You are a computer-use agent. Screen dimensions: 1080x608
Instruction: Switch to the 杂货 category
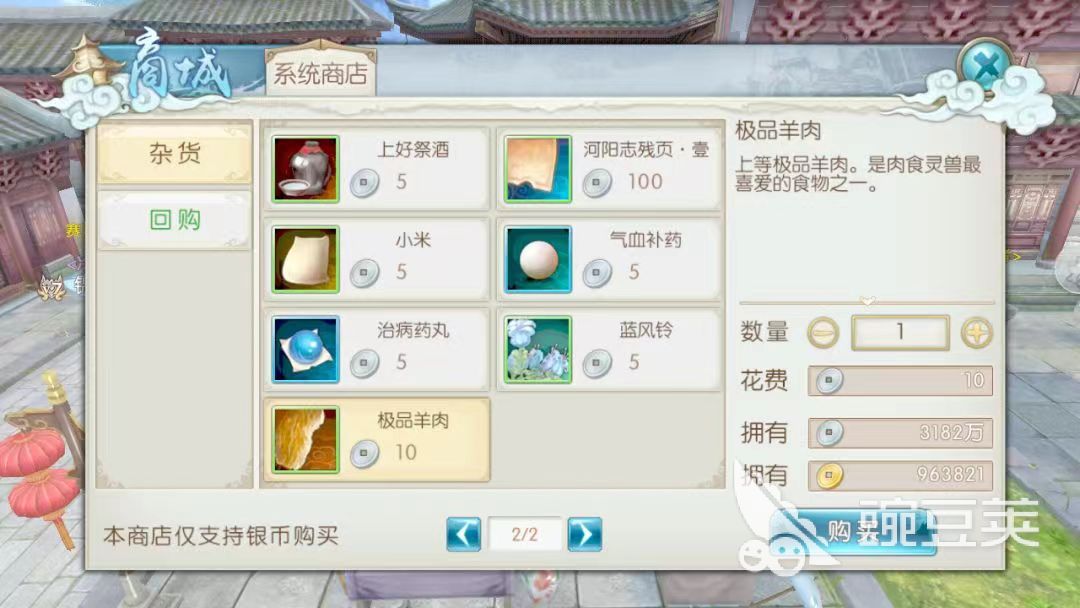coord(175,154)
